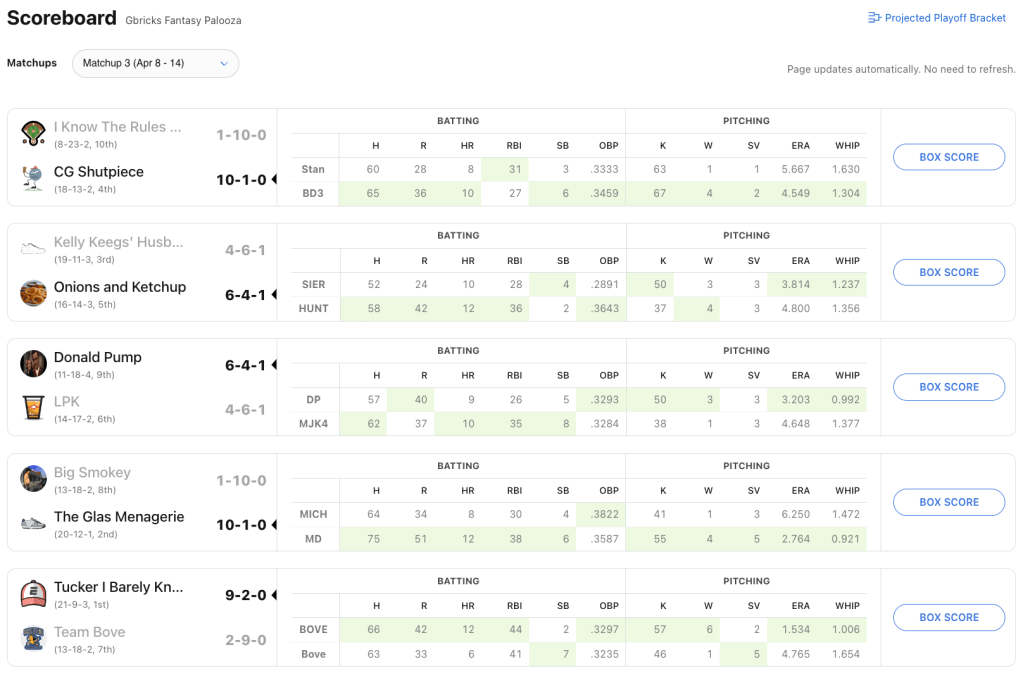Viewport: 1023px width, 690px height.
Task: Click LPK team logo icon
Action: (x=33, y=408)
